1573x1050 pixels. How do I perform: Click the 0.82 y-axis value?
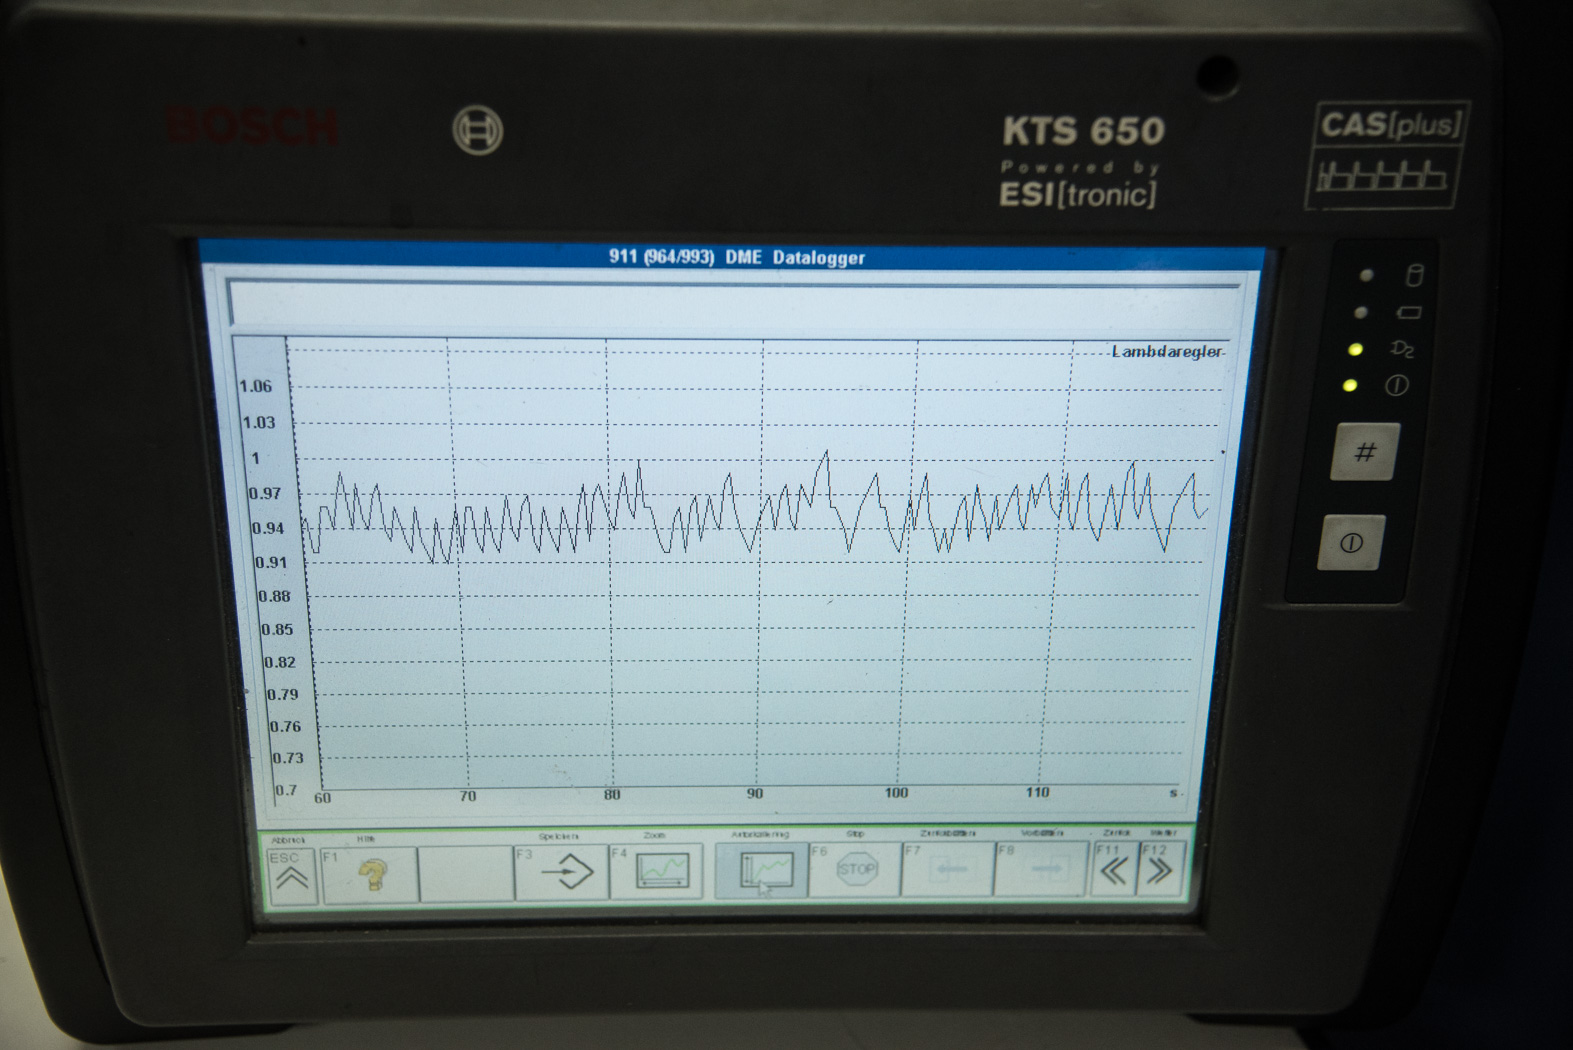(x=280, y=662)
